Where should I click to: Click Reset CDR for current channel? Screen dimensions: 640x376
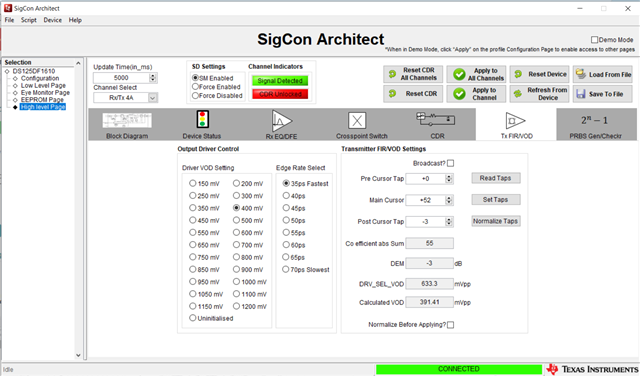coord(413,93)
